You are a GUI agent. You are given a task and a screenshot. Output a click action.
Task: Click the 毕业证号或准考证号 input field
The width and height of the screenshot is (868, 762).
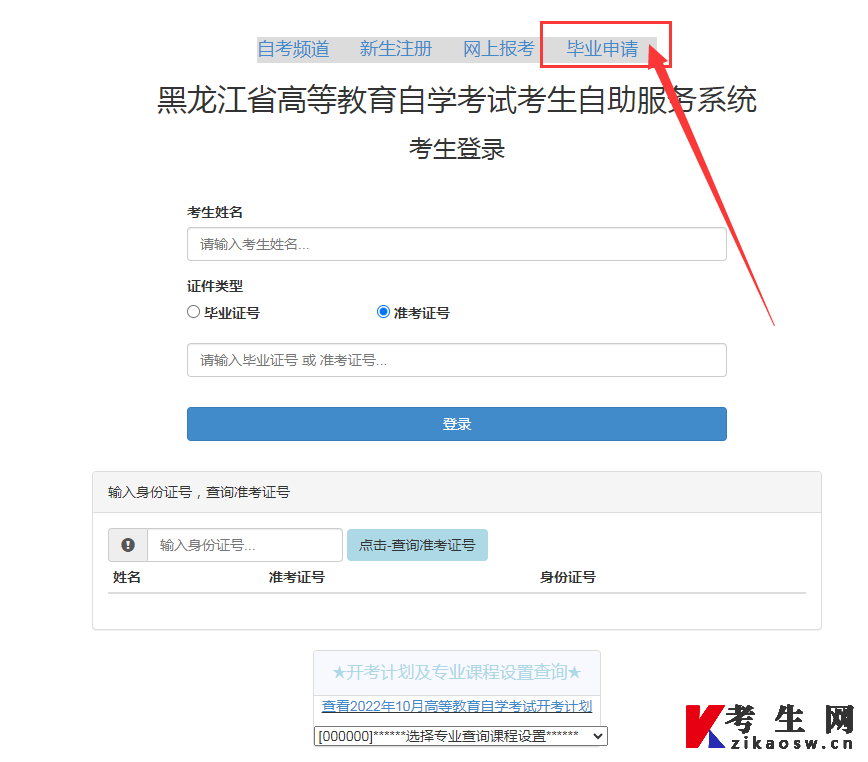(456, 360)
